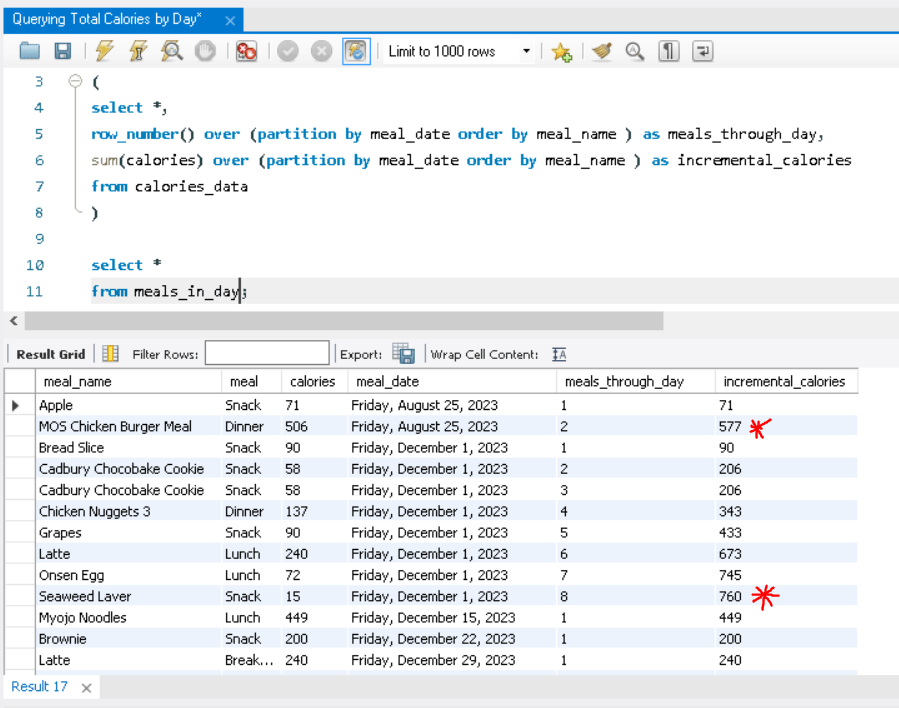Switch to the Result 17 tab
This screenshot has width=899, height=708.
39,687
